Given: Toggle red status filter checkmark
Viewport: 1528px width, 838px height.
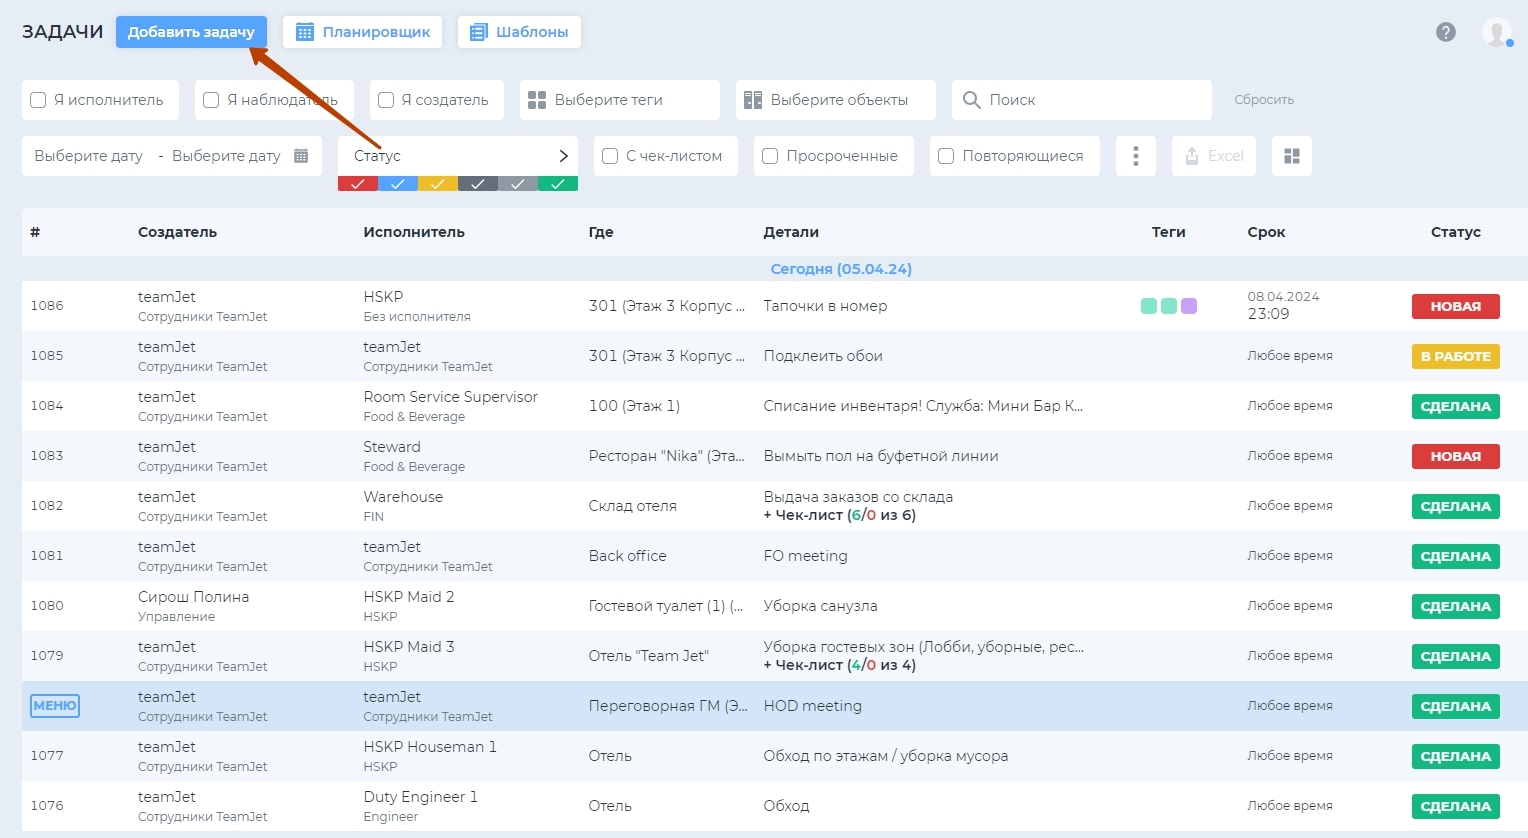Looking at the screenshot, I should [358, 183].
